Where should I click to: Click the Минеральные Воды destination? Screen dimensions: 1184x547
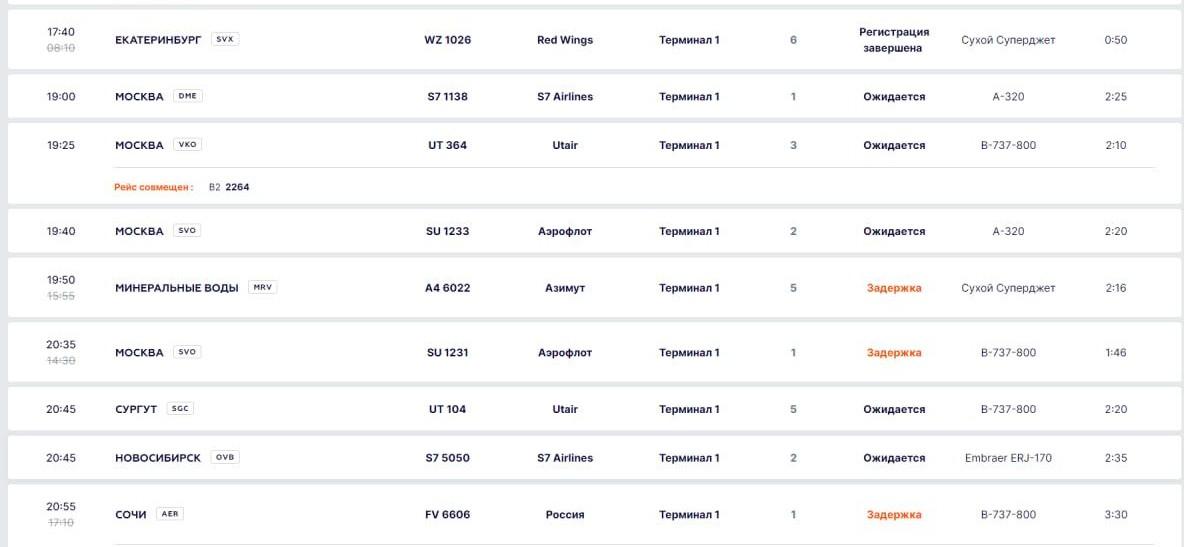176,288
